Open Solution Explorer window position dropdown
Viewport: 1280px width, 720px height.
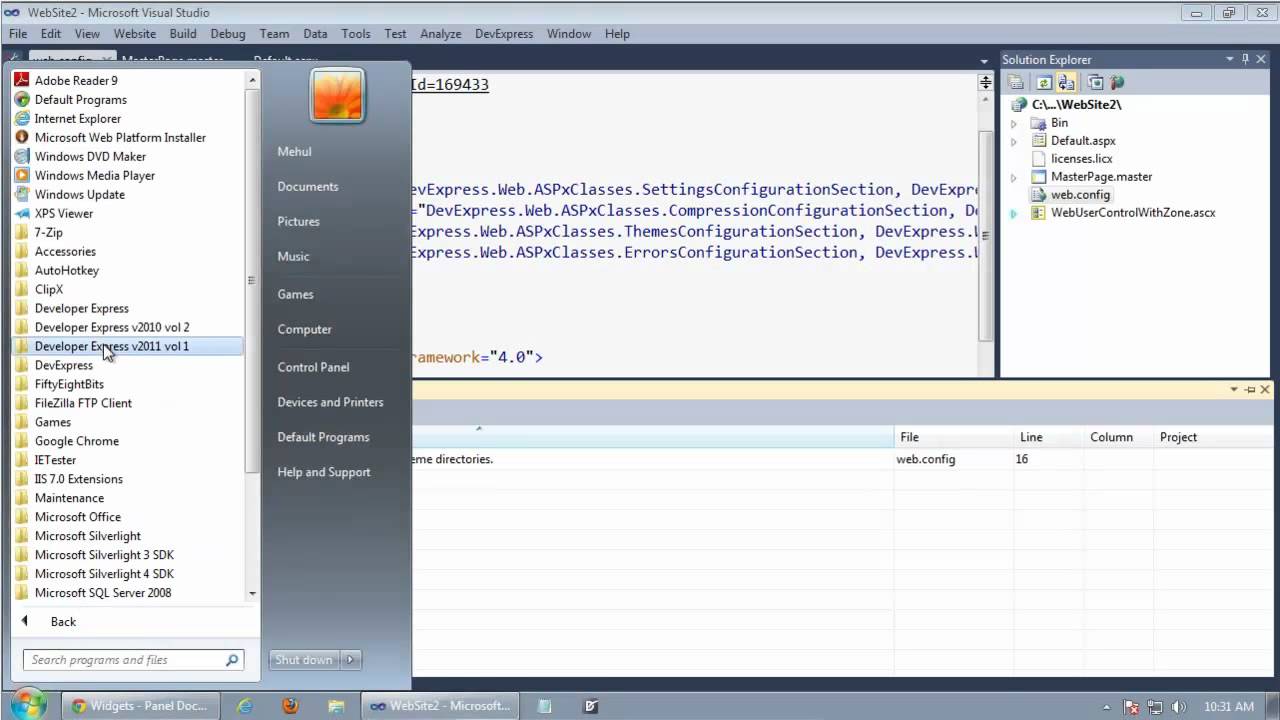coord(1231,60)
